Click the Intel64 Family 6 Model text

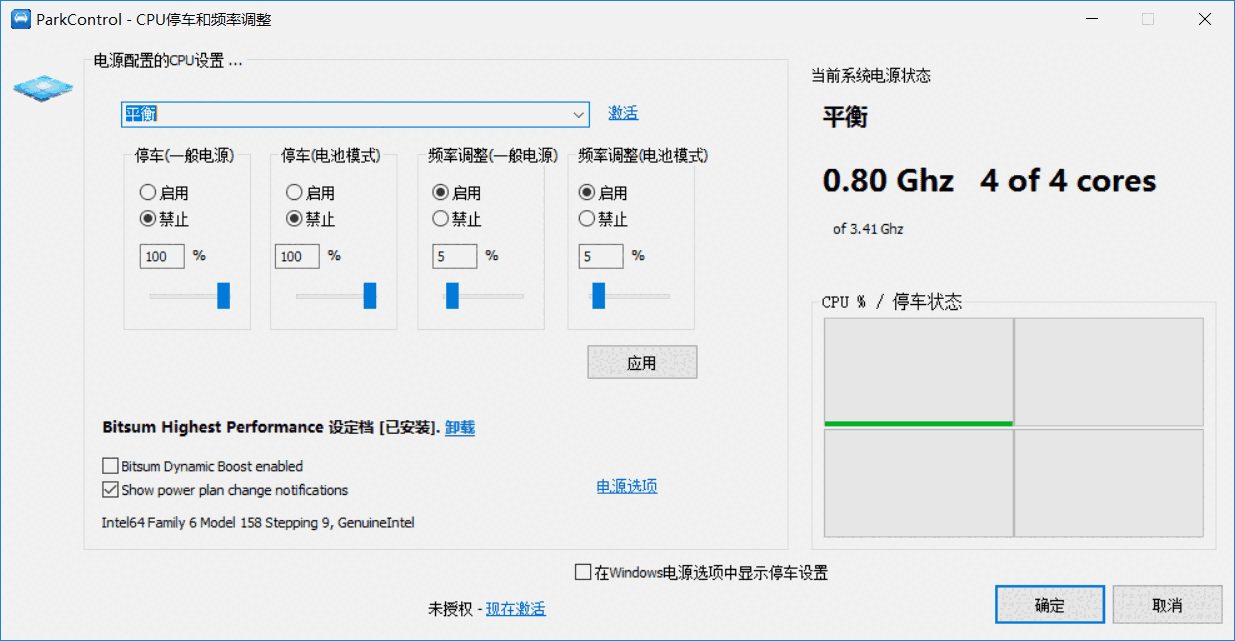tap(258, 523)
